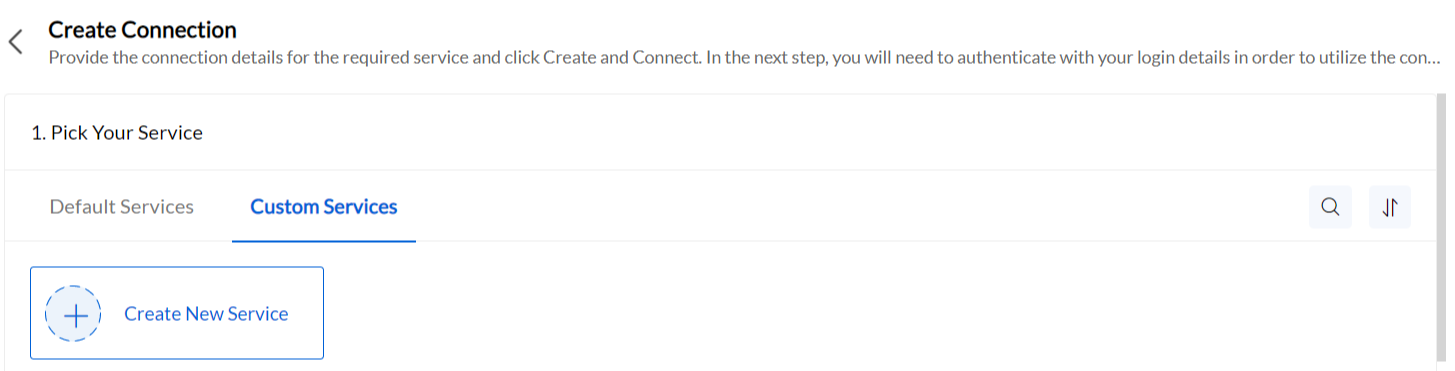Click the sort arrows icon
This screenshot has height=371, width=1455.
(x=1390, y=207)
